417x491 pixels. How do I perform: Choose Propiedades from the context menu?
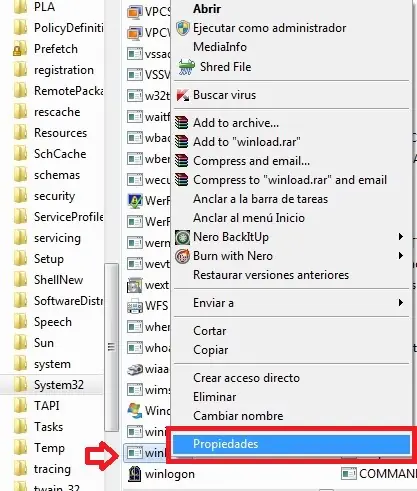tap(291, 444)
